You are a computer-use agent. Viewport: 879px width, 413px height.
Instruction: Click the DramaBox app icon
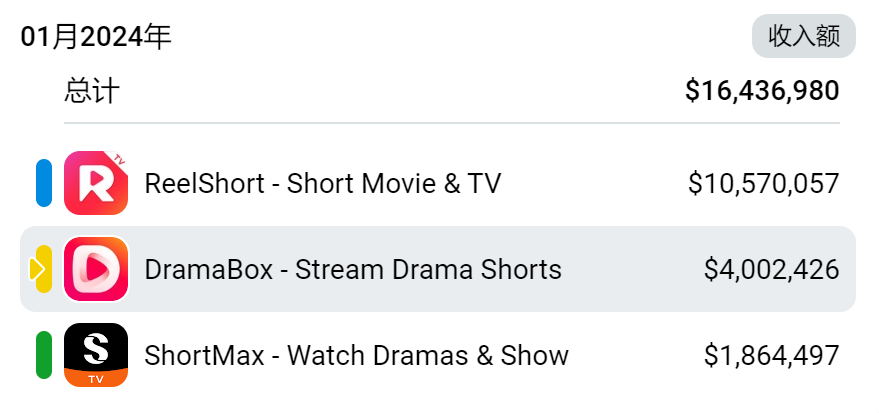pyautogui.click(x=96, y=269)
